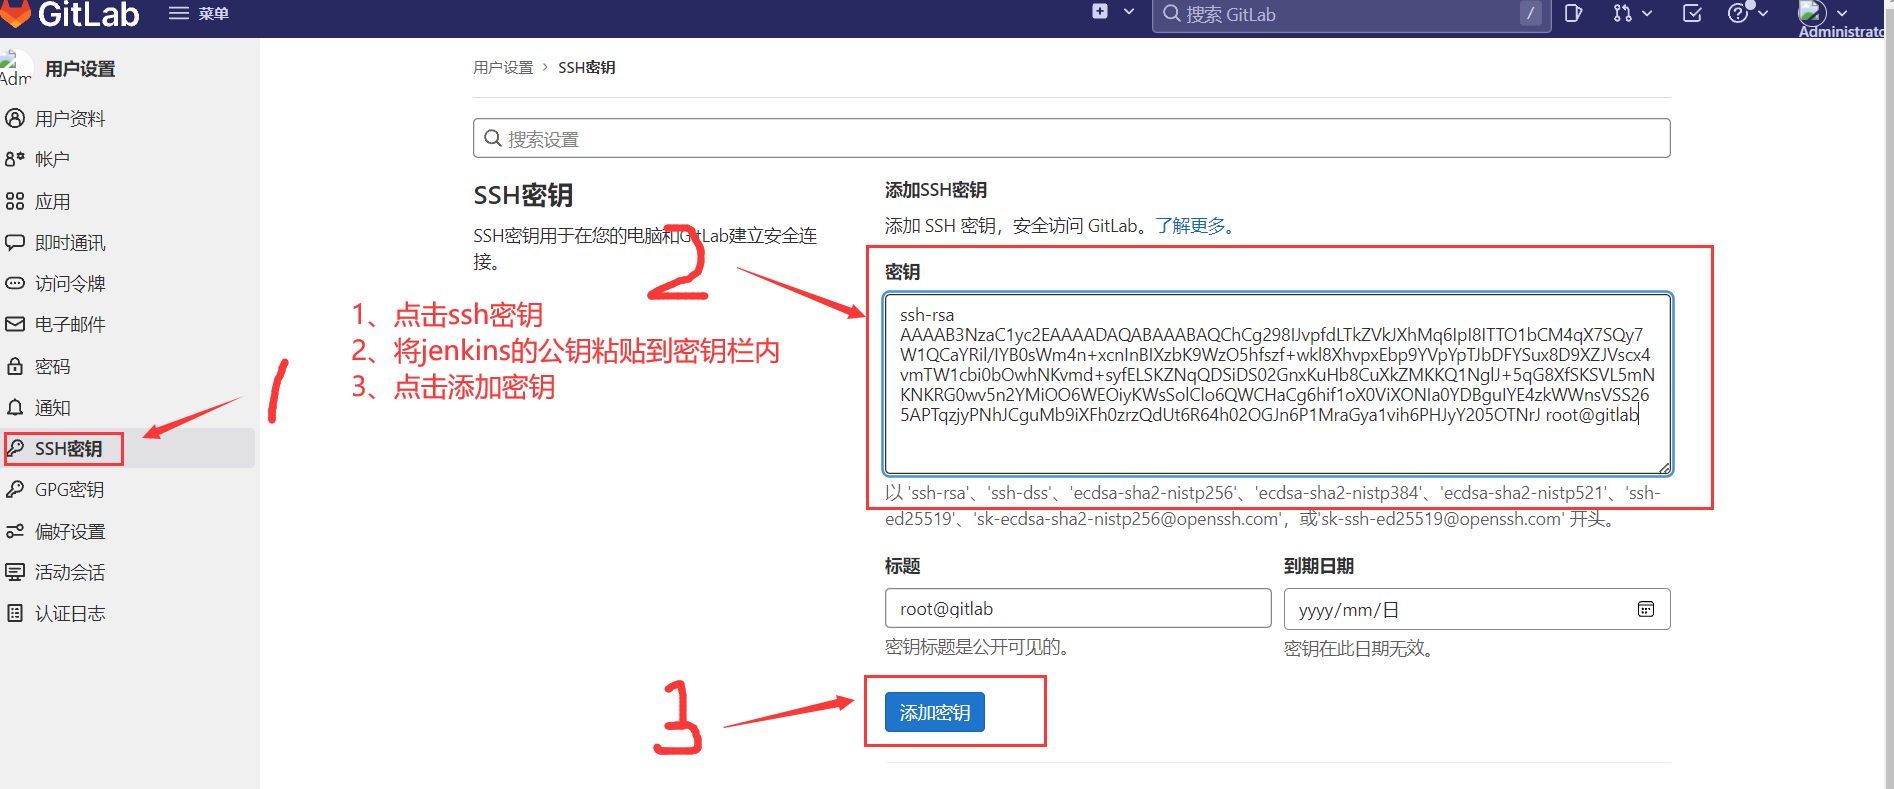
Task: Focus the 搜索 GitLab search box
Action: click(1351, 14)
